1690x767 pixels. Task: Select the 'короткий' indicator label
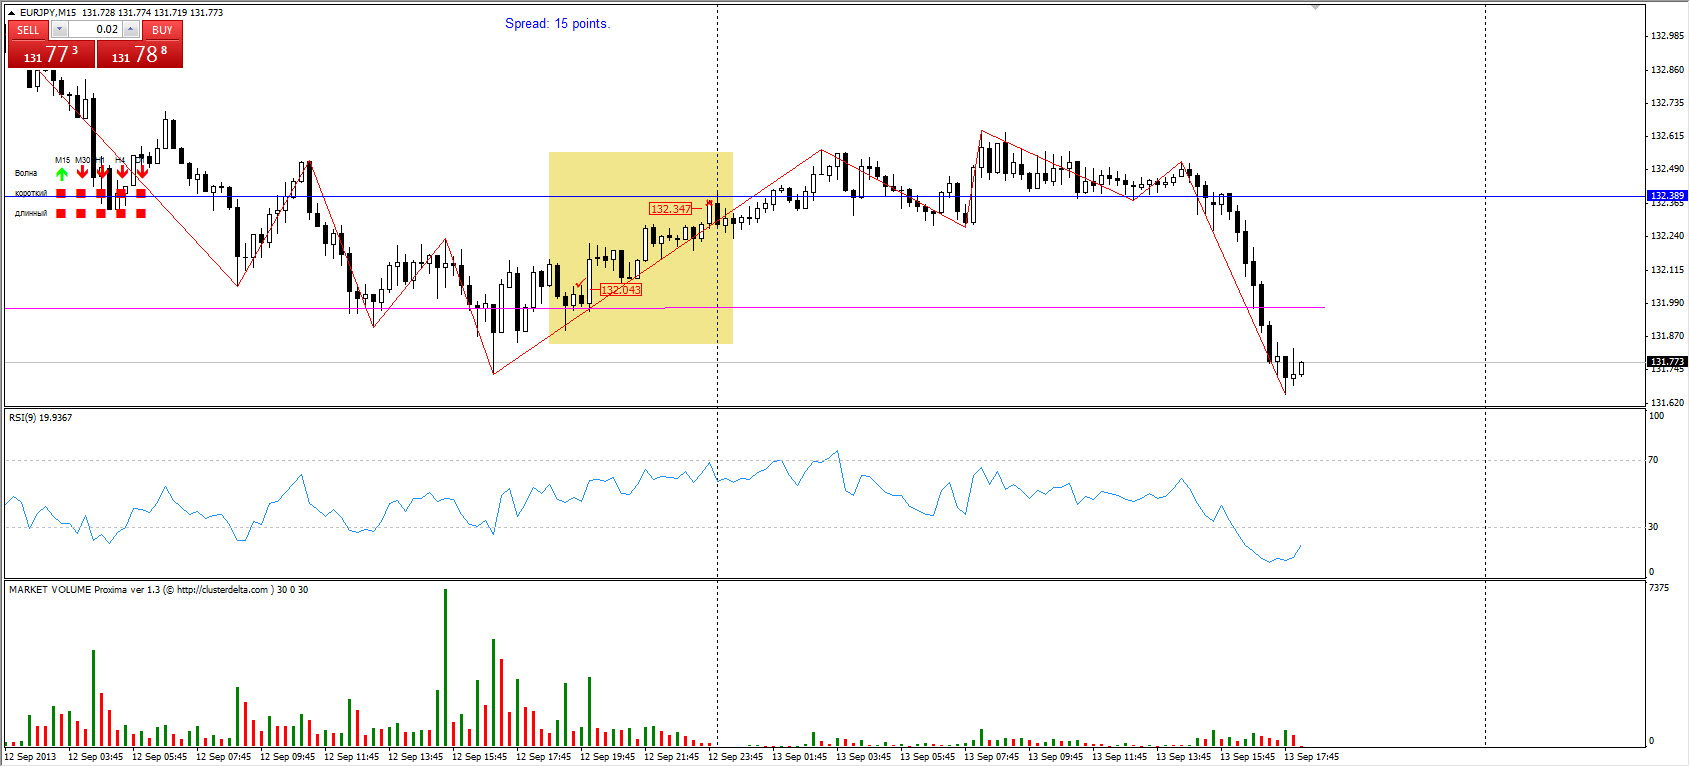click(x=31, y=193)
